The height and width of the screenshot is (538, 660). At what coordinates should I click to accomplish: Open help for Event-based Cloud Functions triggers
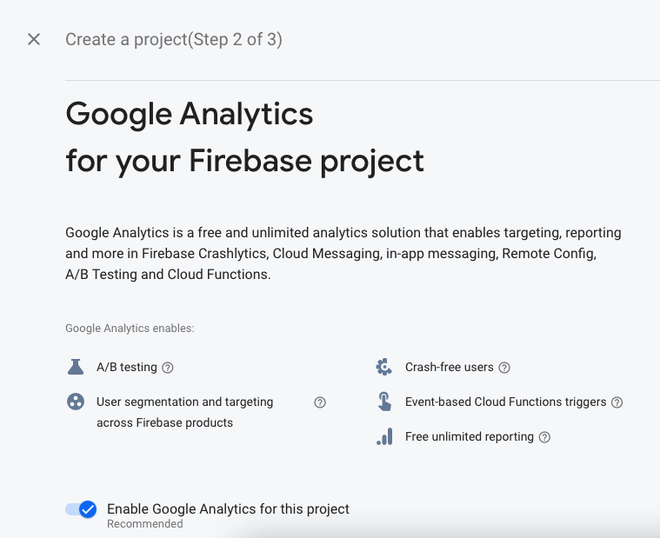point(617,402)
